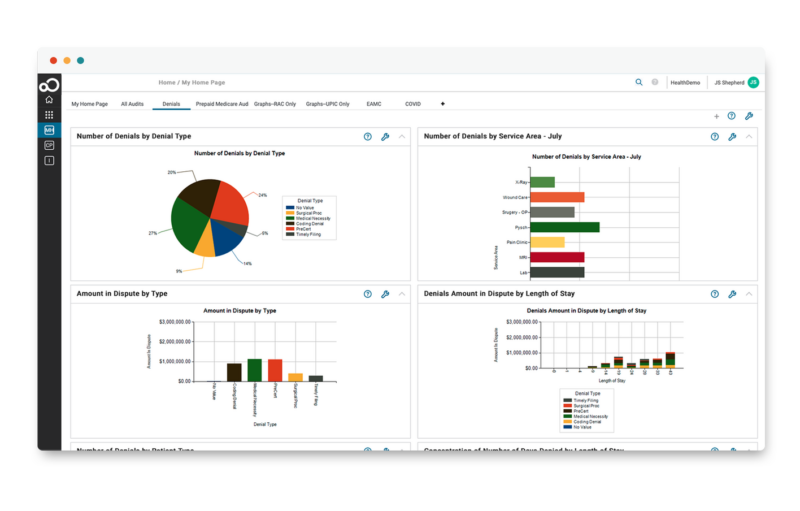Click Coding Denial bar in Amount in Dispute chart
This screenshot has height=511, width=800.
pos(234,372)
